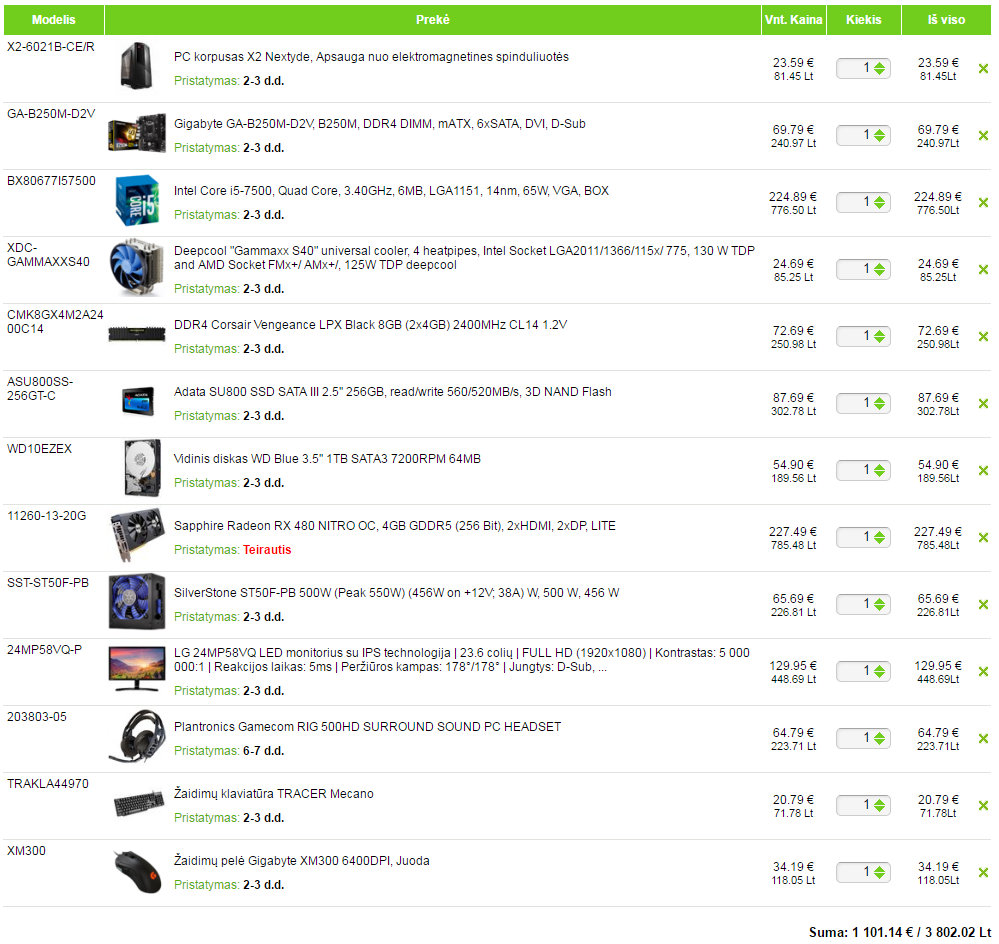View the Deepcool Gammaxx cooler image

click(136, 267)
